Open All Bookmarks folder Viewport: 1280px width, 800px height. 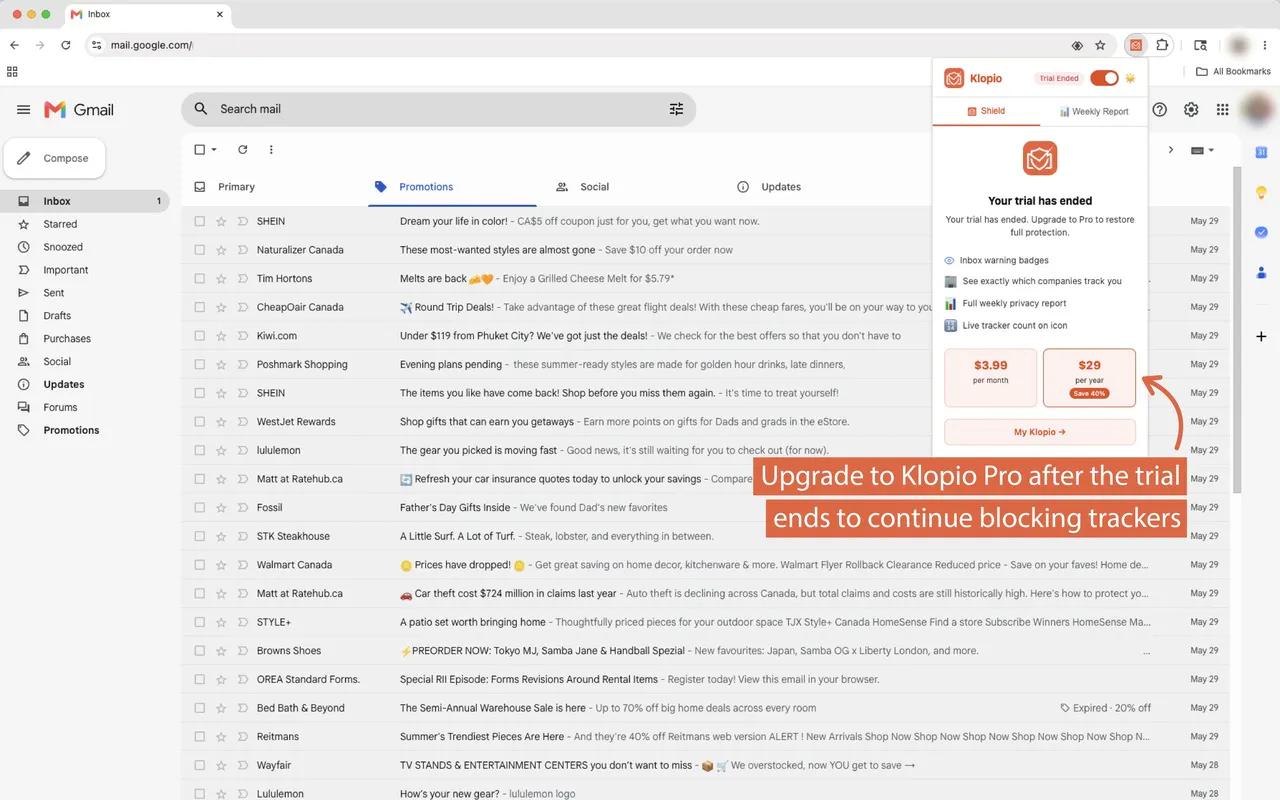[x=1234, y=72]
